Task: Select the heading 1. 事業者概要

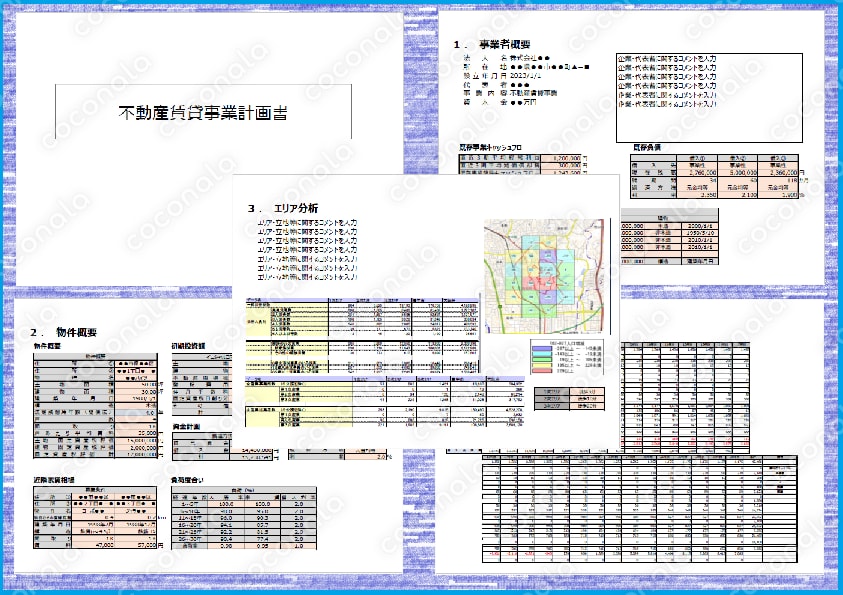Action: 492,44
